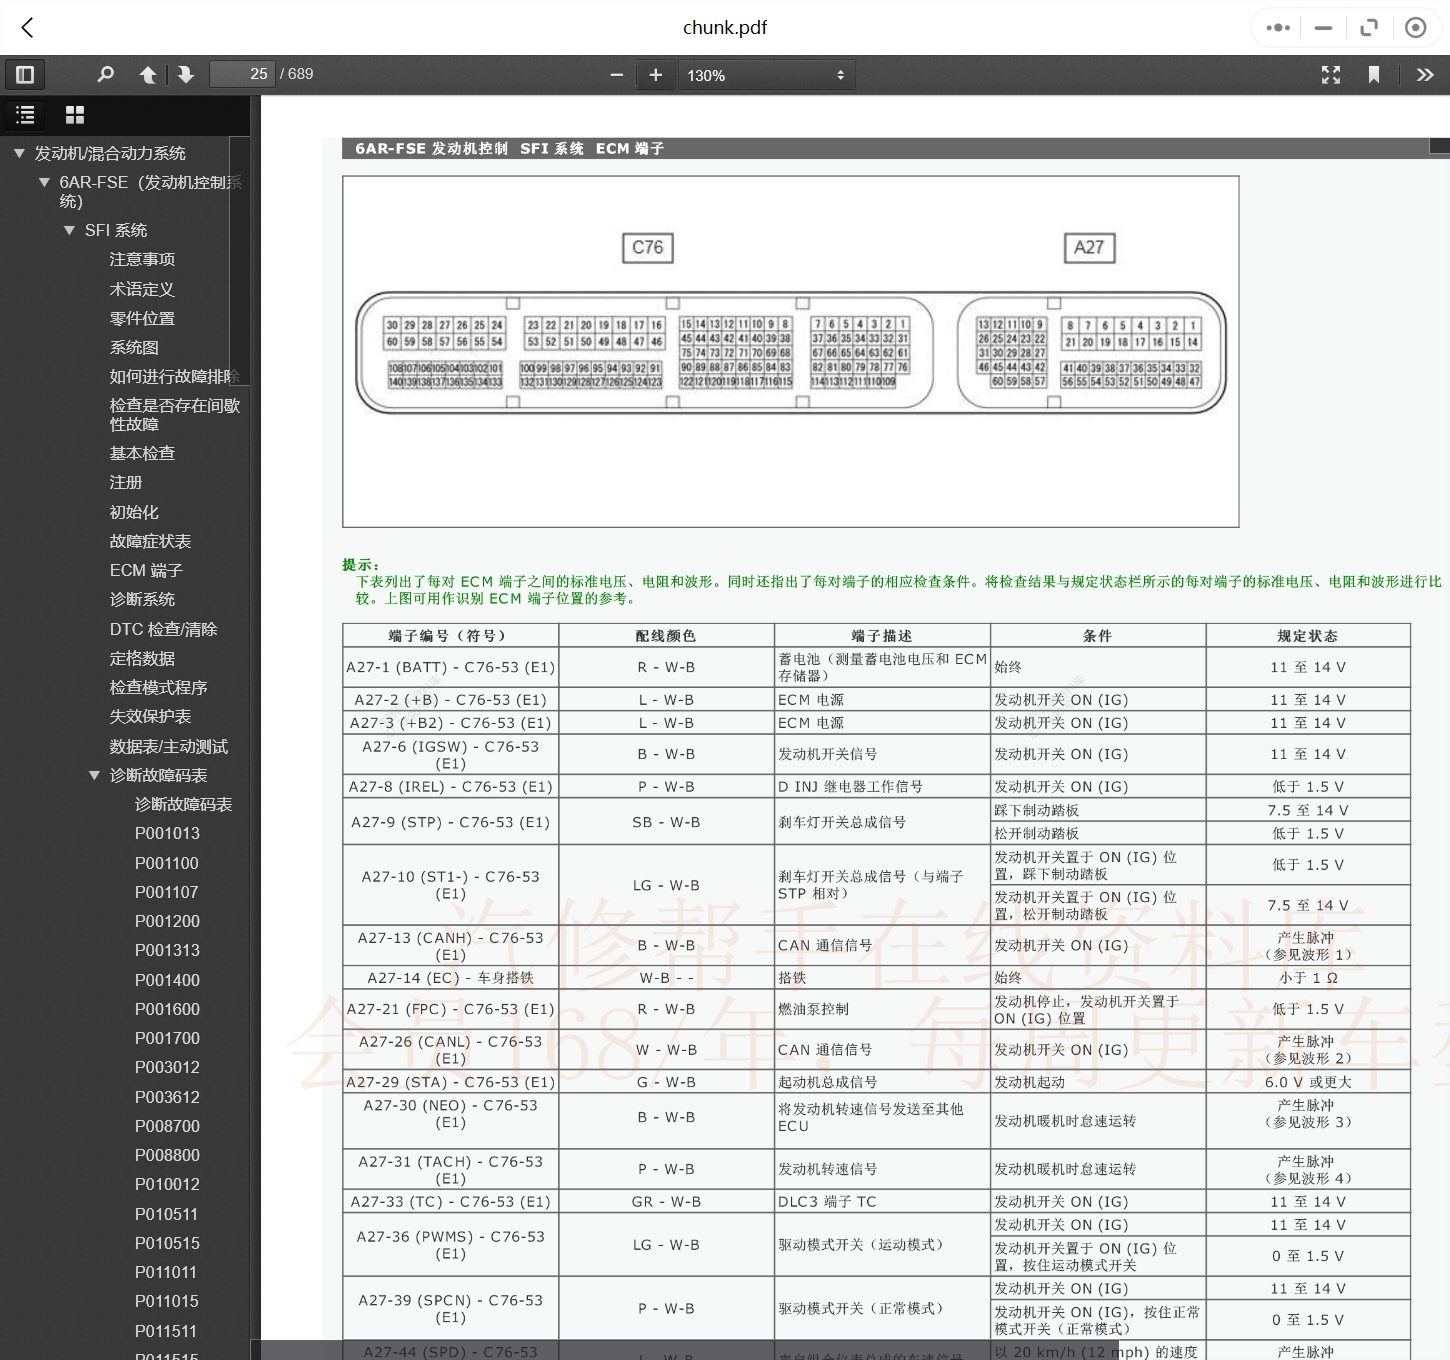The height and width of the screenshot is (1360, 1450).
Task: Click the back arrow in header
Action: tap(28, 28)
